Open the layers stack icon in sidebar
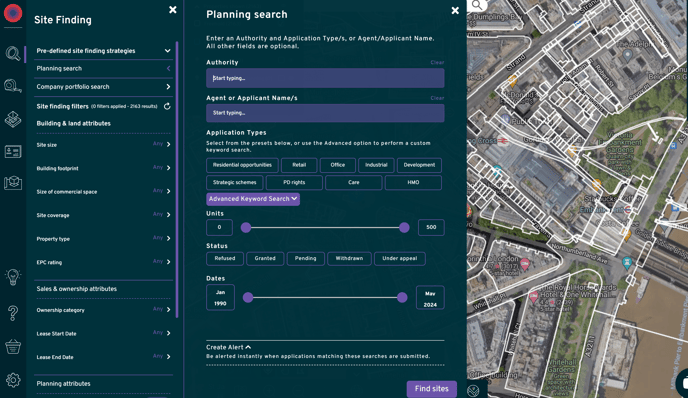Viewport: 688px width, 398px height. click(13, 119)
